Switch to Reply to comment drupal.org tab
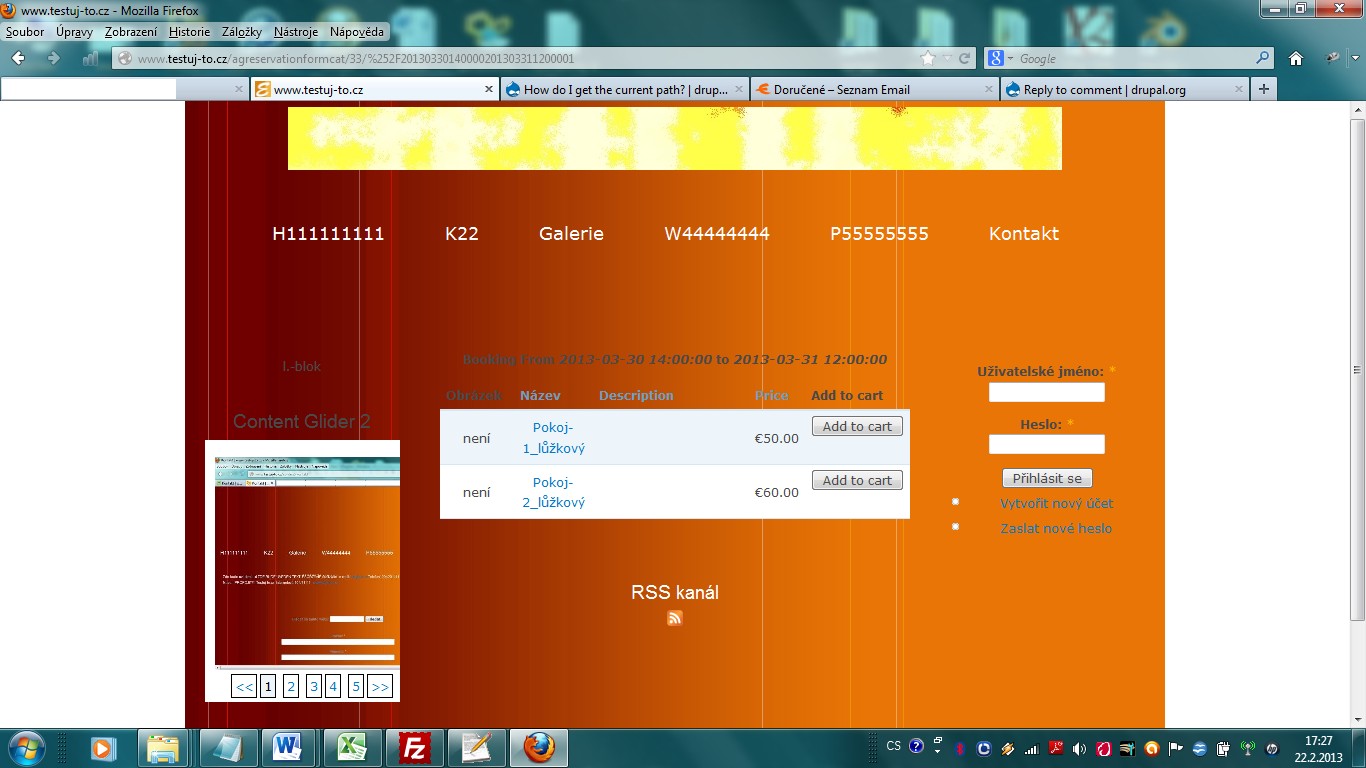 pos(1124,89)
